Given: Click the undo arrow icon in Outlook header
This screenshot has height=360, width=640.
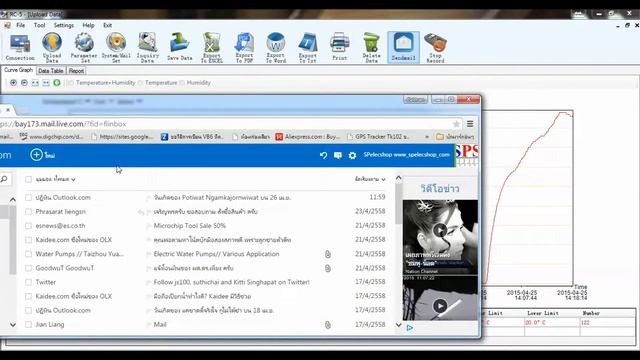Looking at the screenshot, I should 323,155.
